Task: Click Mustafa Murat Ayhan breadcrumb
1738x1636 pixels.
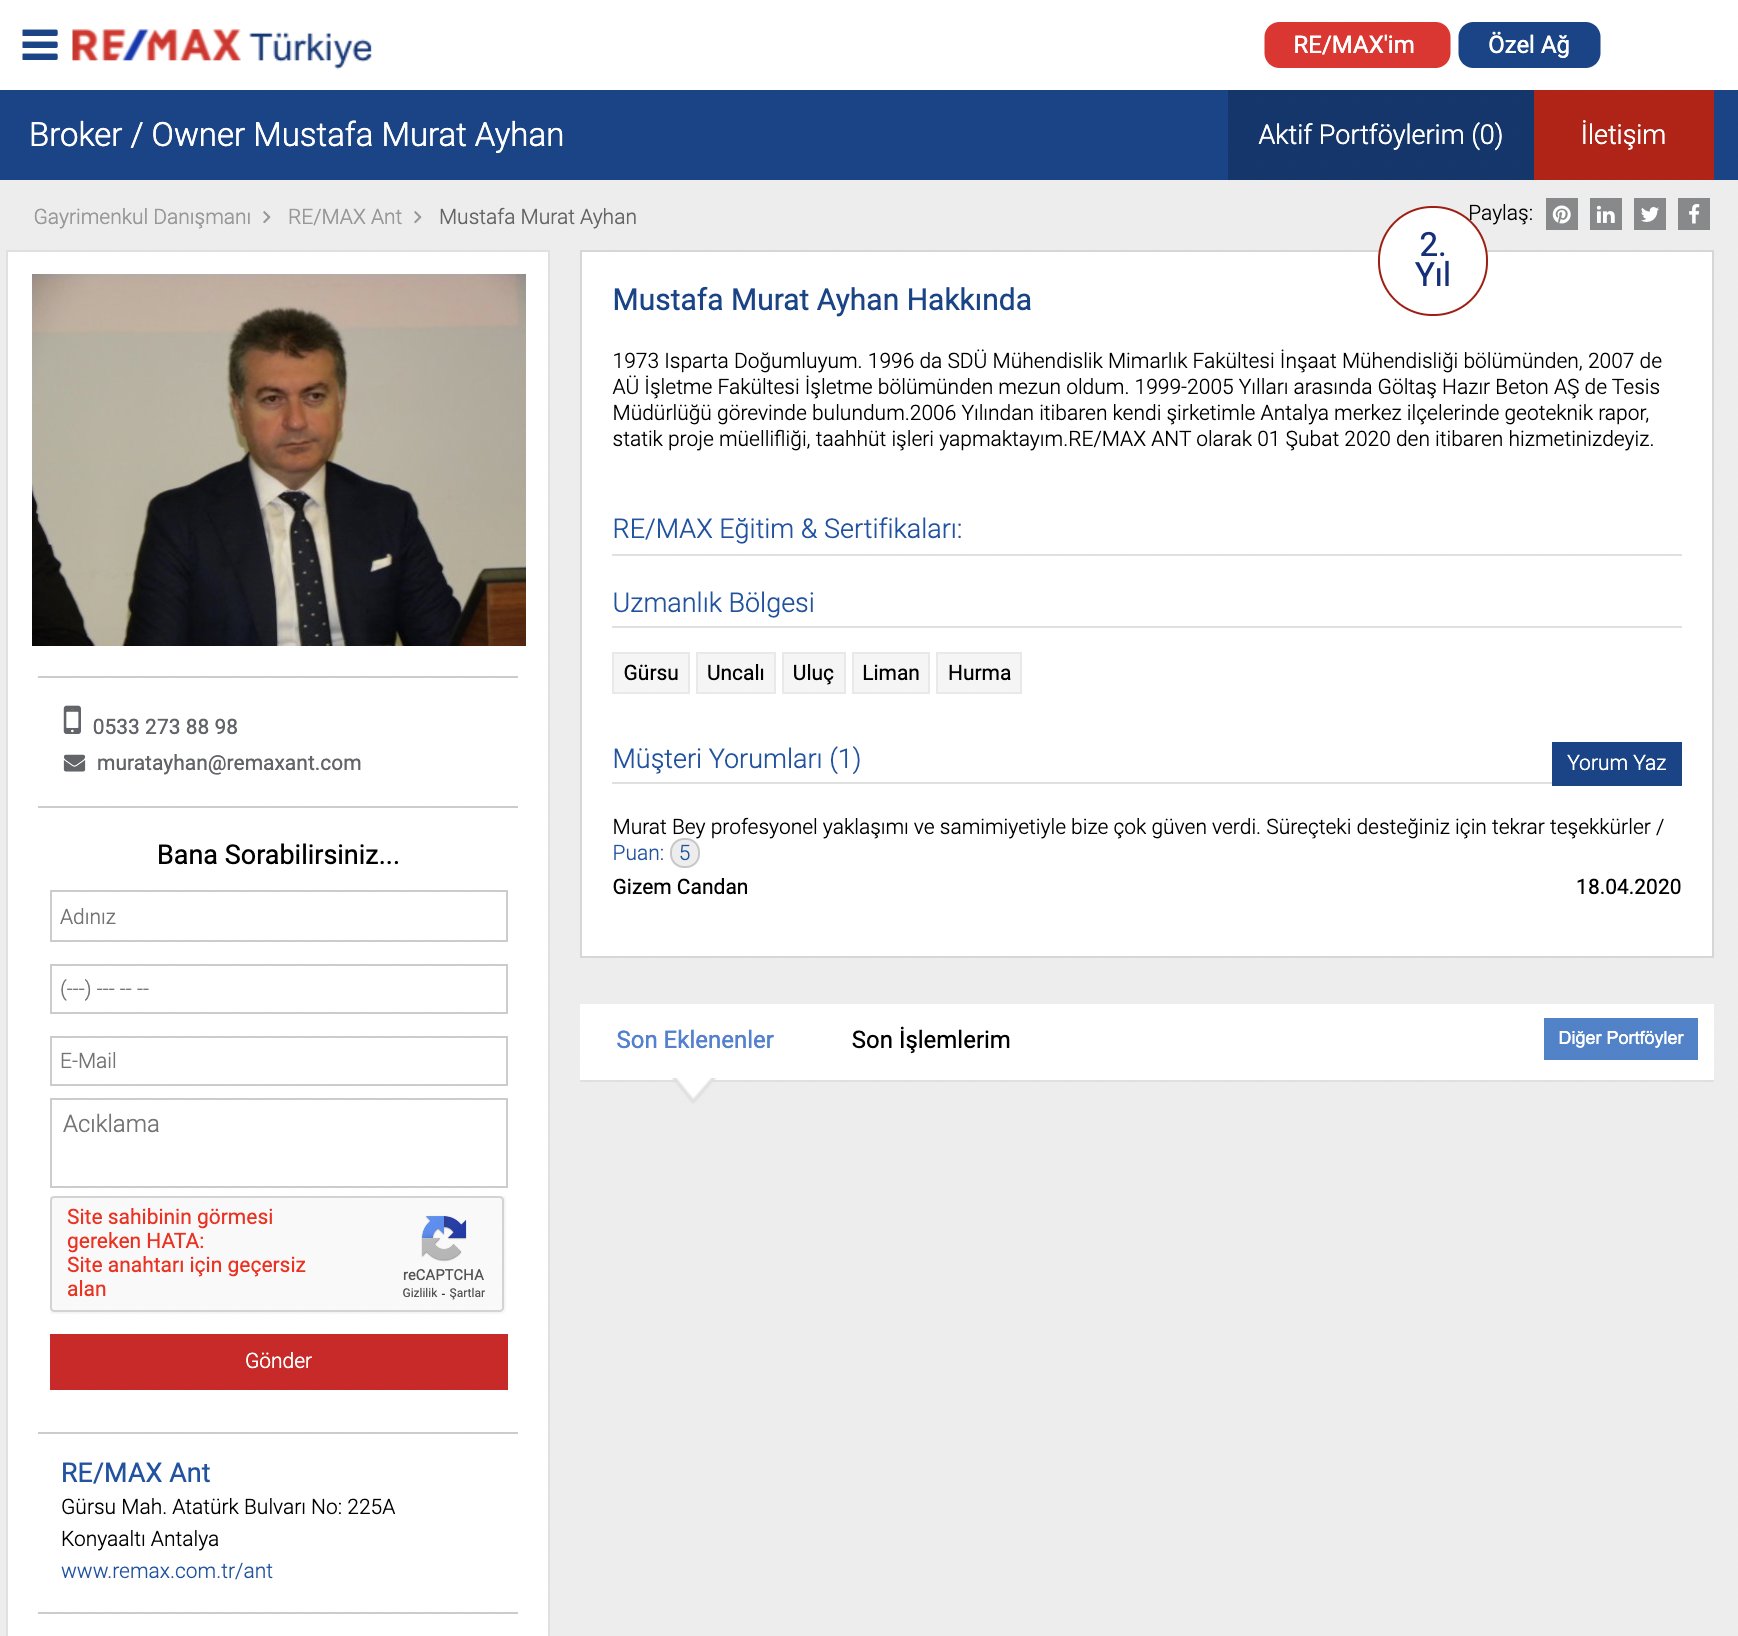Action: (537, 217)
